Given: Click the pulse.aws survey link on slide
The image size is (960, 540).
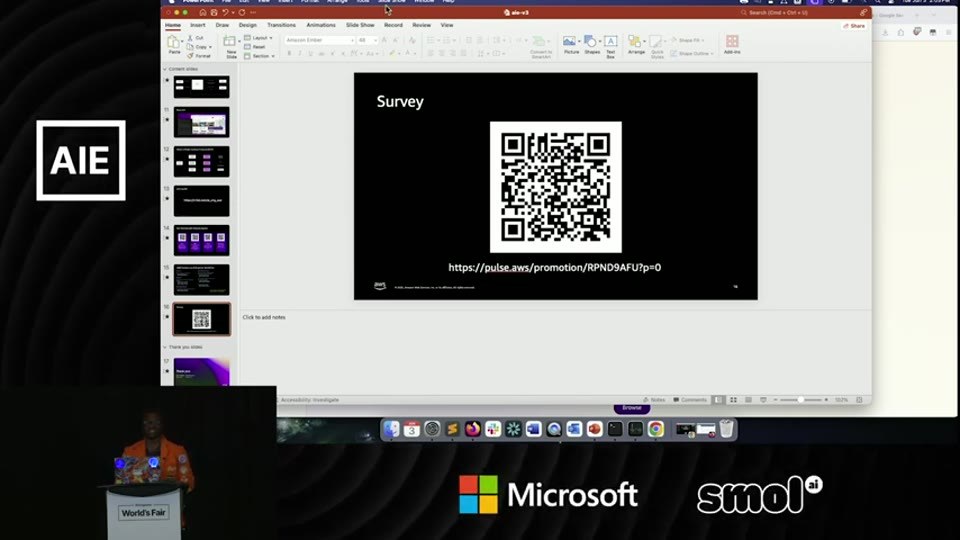Looking at the screenshot, I should 555,268.
